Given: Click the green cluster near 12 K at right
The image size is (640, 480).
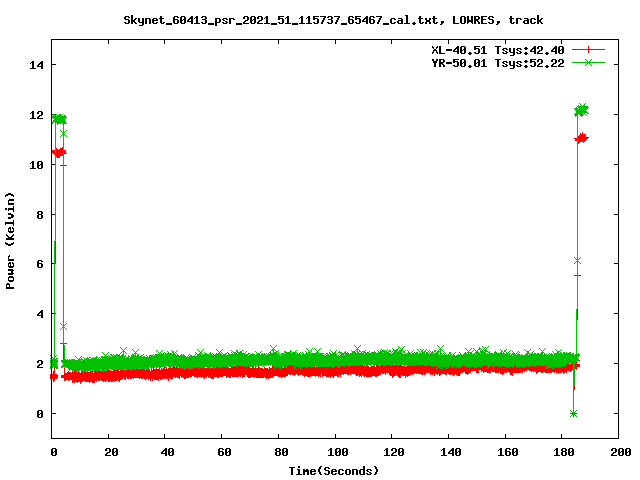Looking at the screenshot, I should click(582, 110).
